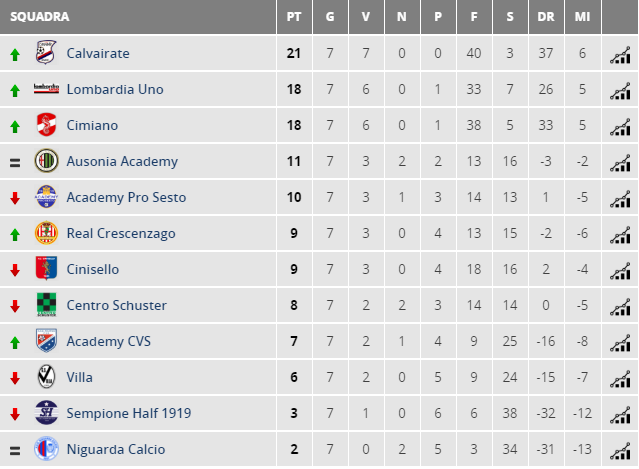Click the Centro Schuster checkered crest

(x=46, y=304)
